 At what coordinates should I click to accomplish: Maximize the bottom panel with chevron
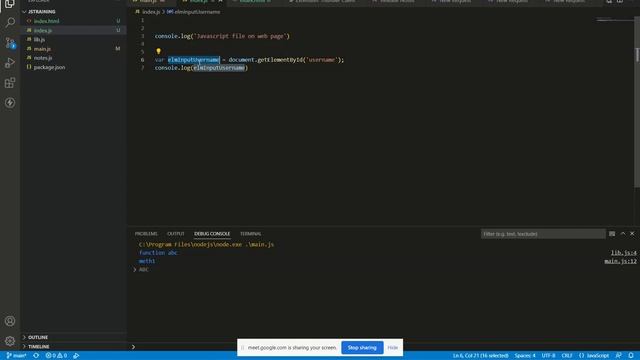pos(623,234)
